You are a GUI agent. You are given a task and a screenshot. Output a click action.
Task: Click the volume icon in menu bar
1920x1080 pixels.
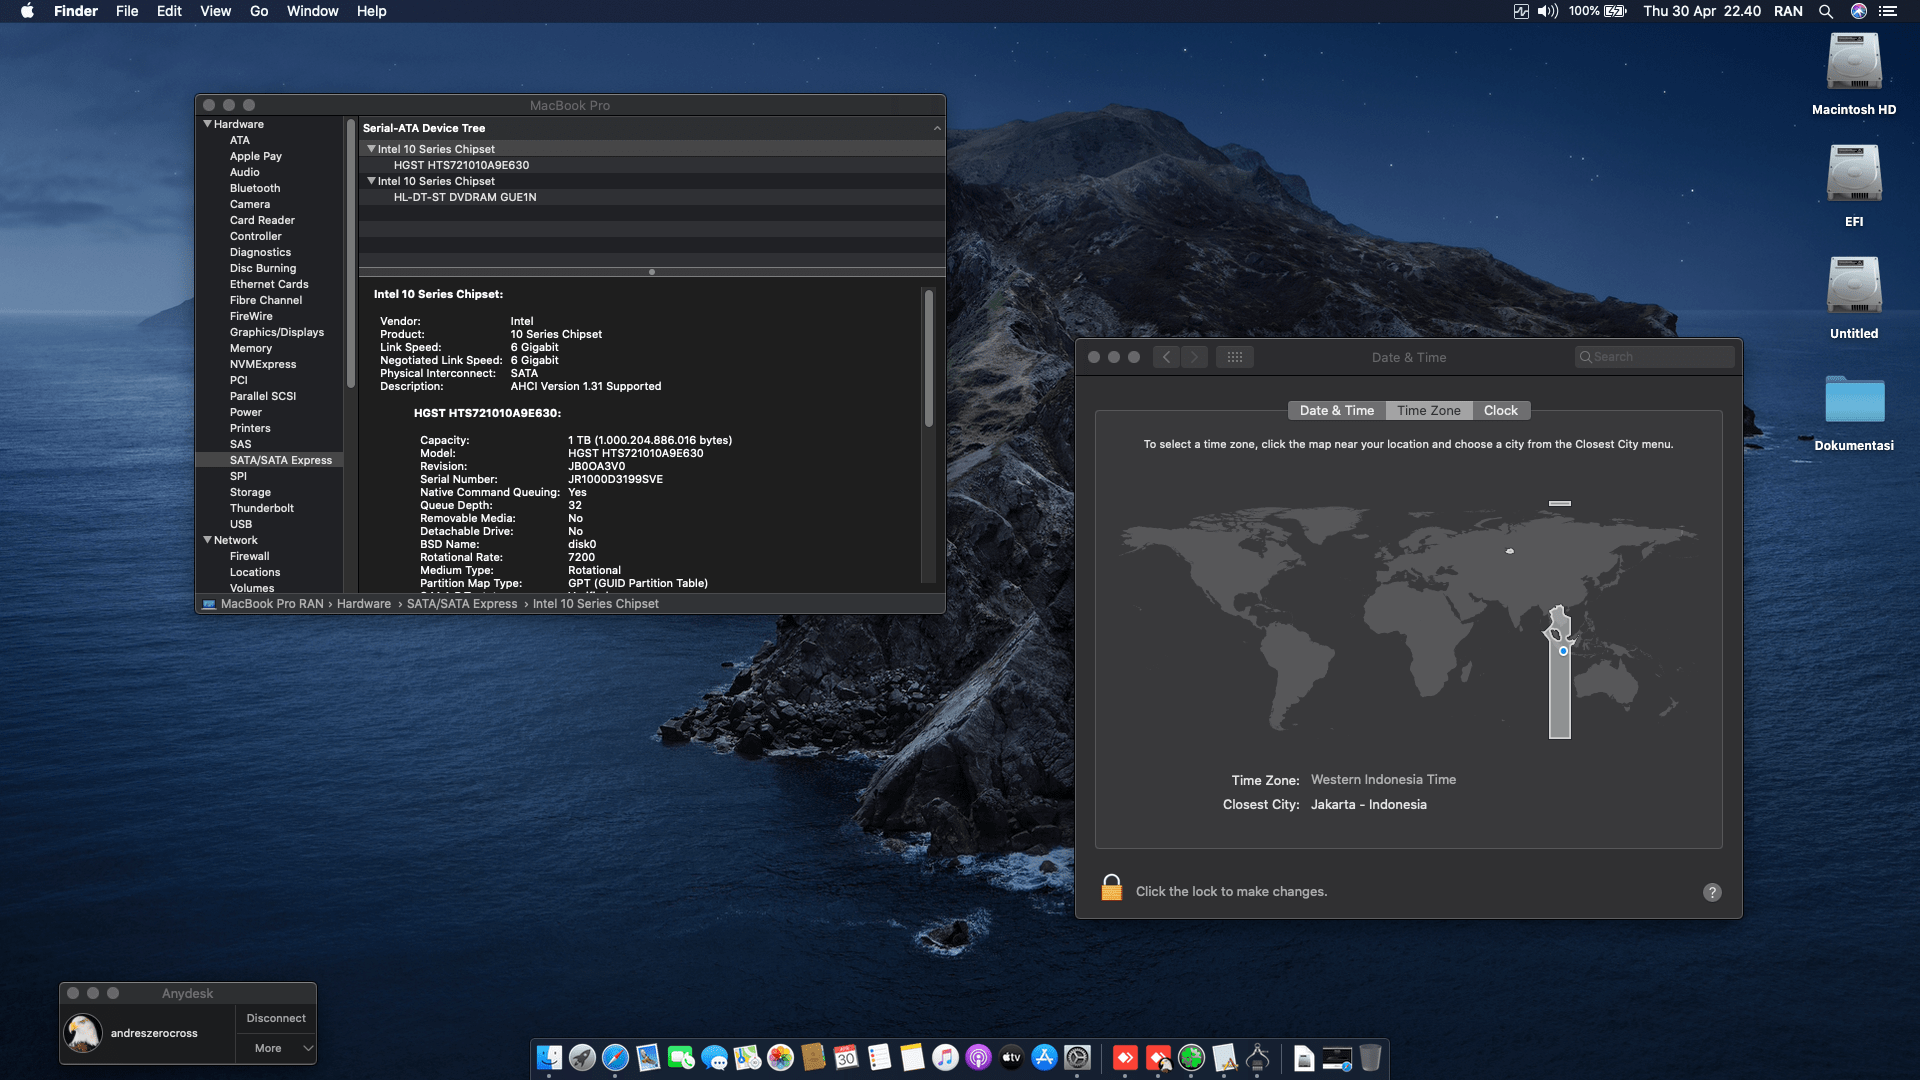coord(1548,11)
